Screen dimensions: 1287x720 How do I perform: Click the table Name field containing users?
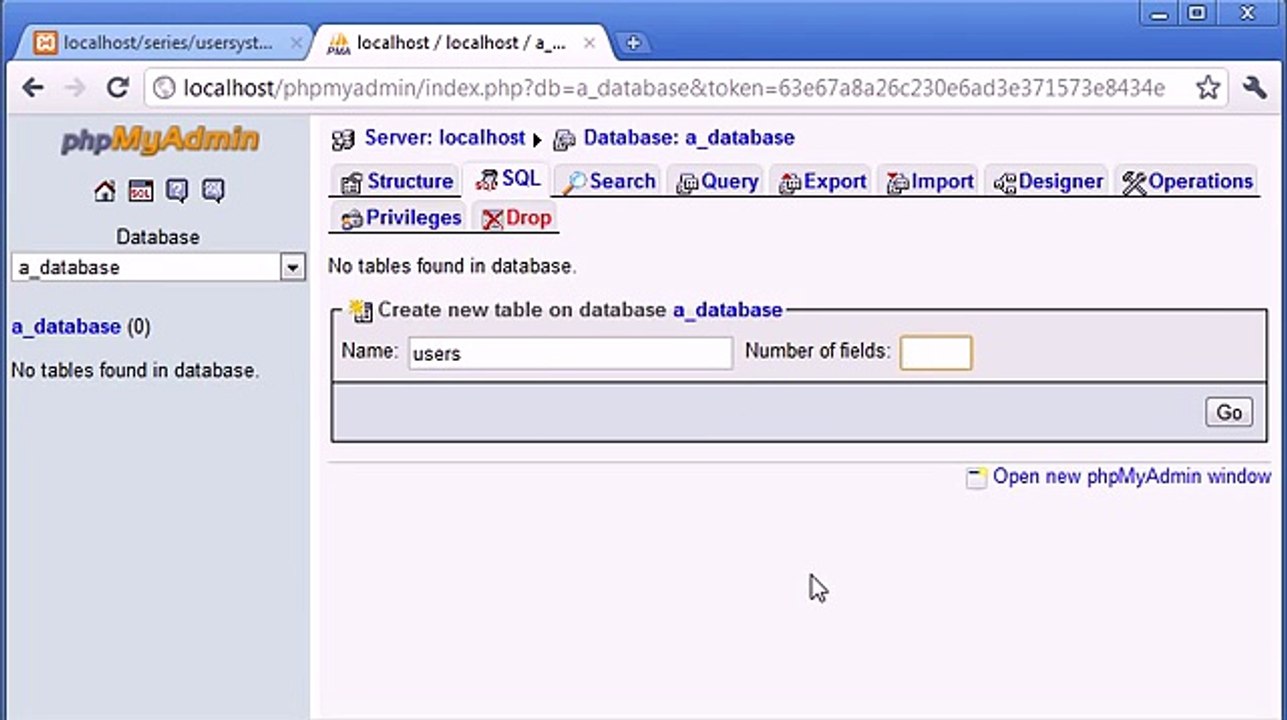pos(570,353)
